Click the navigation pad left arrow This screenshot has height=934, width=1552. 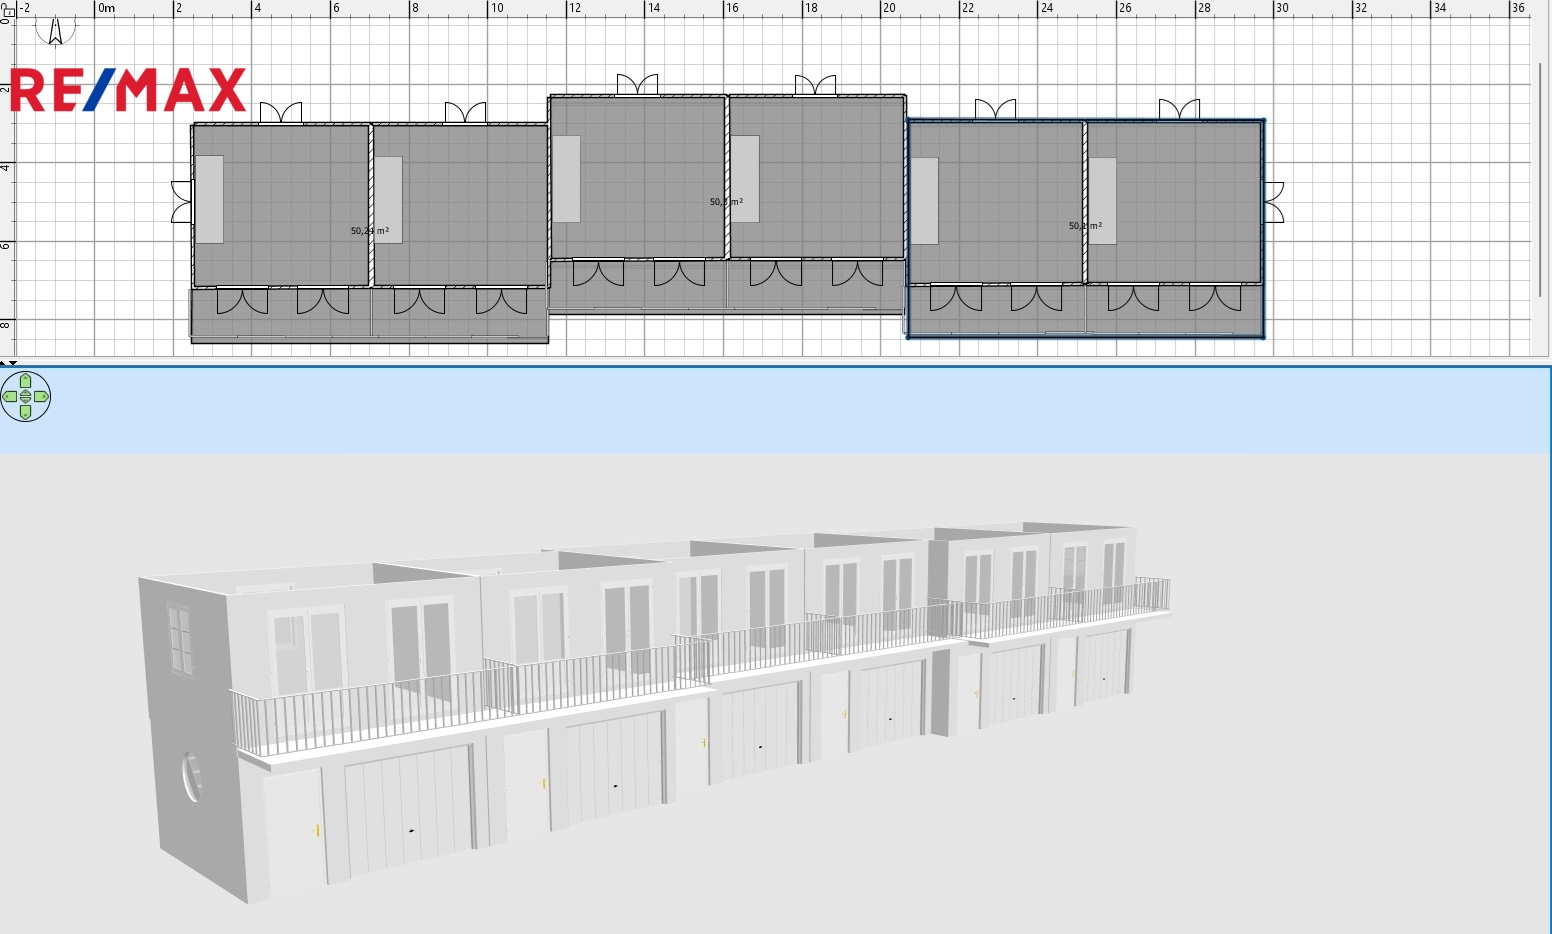(x=10, y=397)
